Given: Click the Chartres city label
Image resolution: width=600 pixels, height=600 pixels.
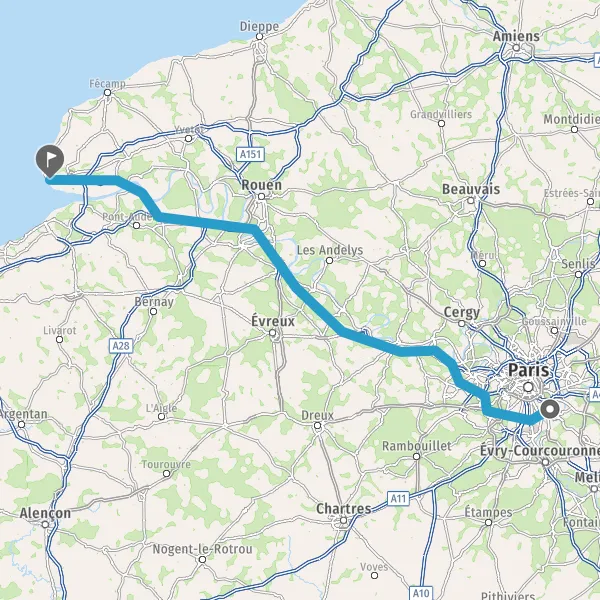Looking at the screenshot, I should coord(344,509).
